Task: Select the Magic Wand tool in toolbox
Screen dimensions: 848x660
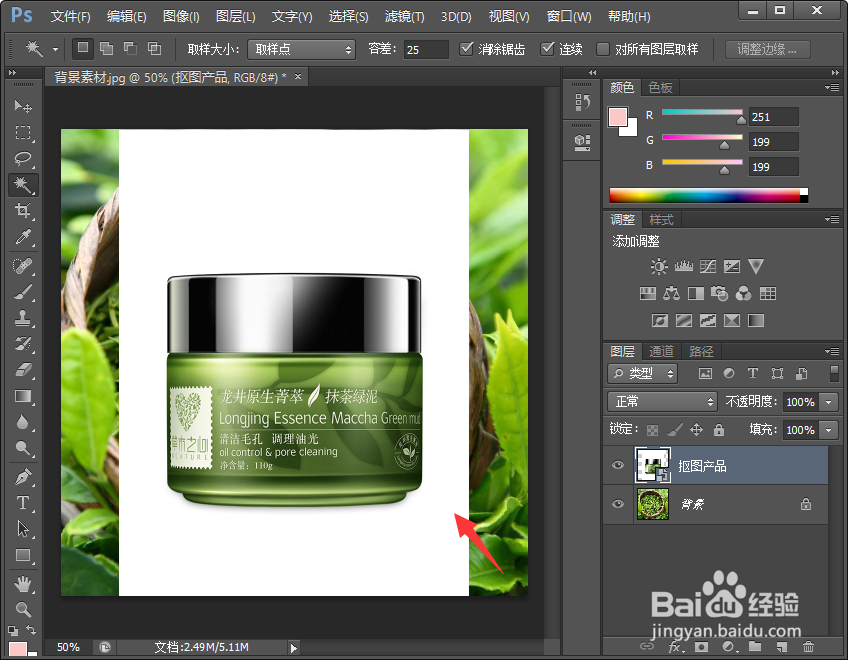Action: click(23, 184)
